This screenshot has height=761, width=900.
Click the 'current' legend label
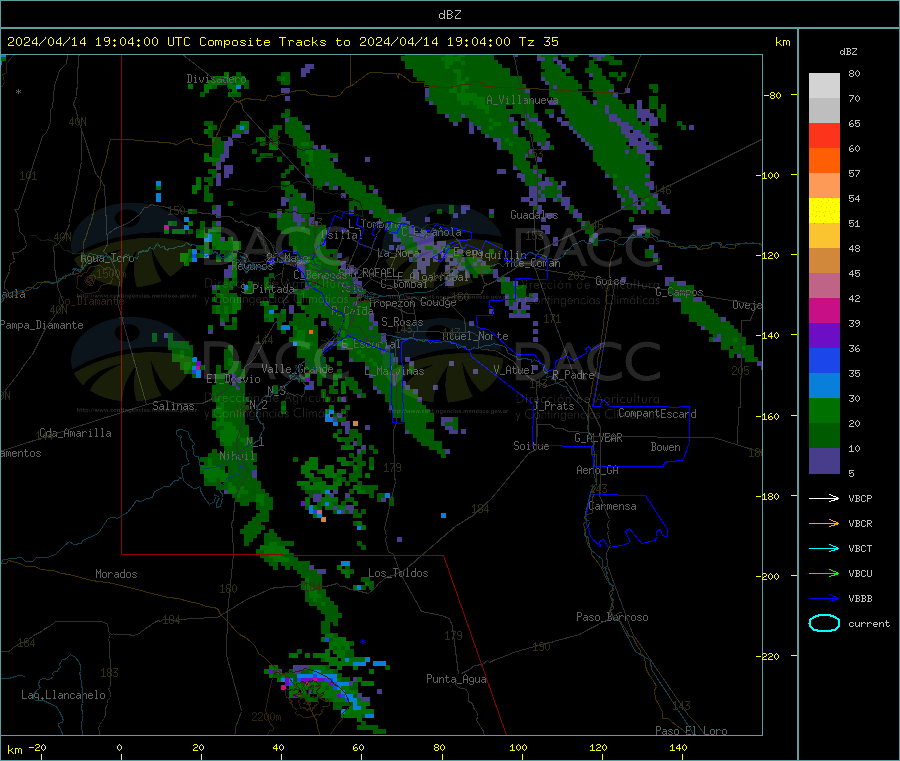coord(869,623)
